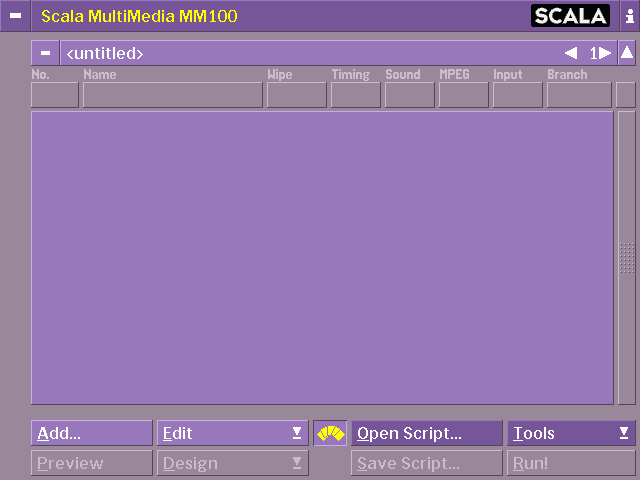Open the Design dropdown
Screen dimensions: 640x480
tap(232, 463)
